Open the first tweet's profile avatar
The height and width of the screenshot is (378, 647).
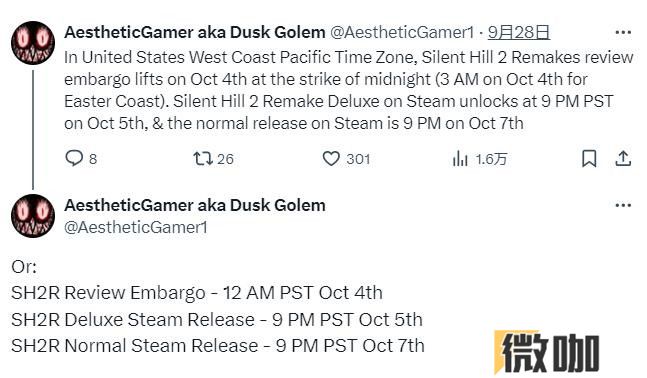point(33,43)
